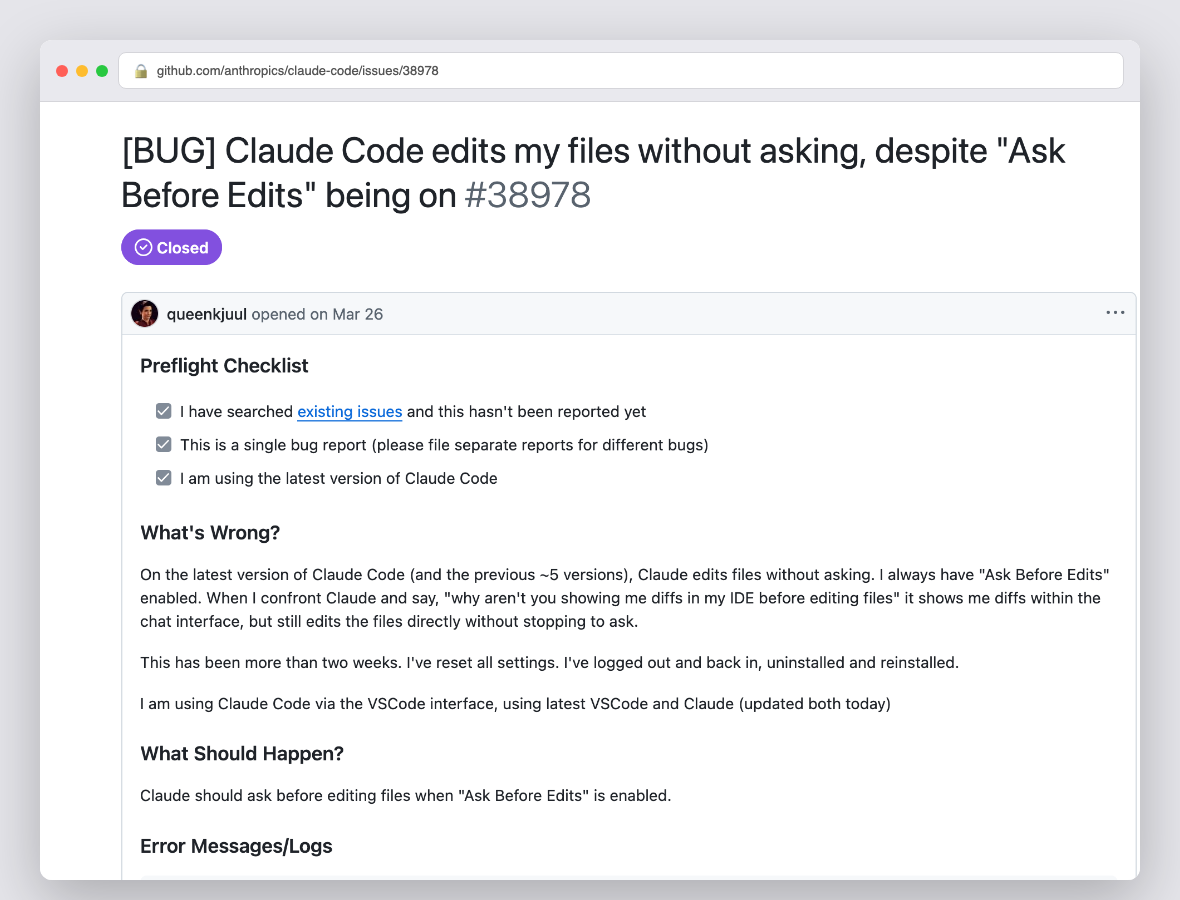Click the yellow minimize window button
This screenshot has height=900, width=1180.
tap(82, 71)
